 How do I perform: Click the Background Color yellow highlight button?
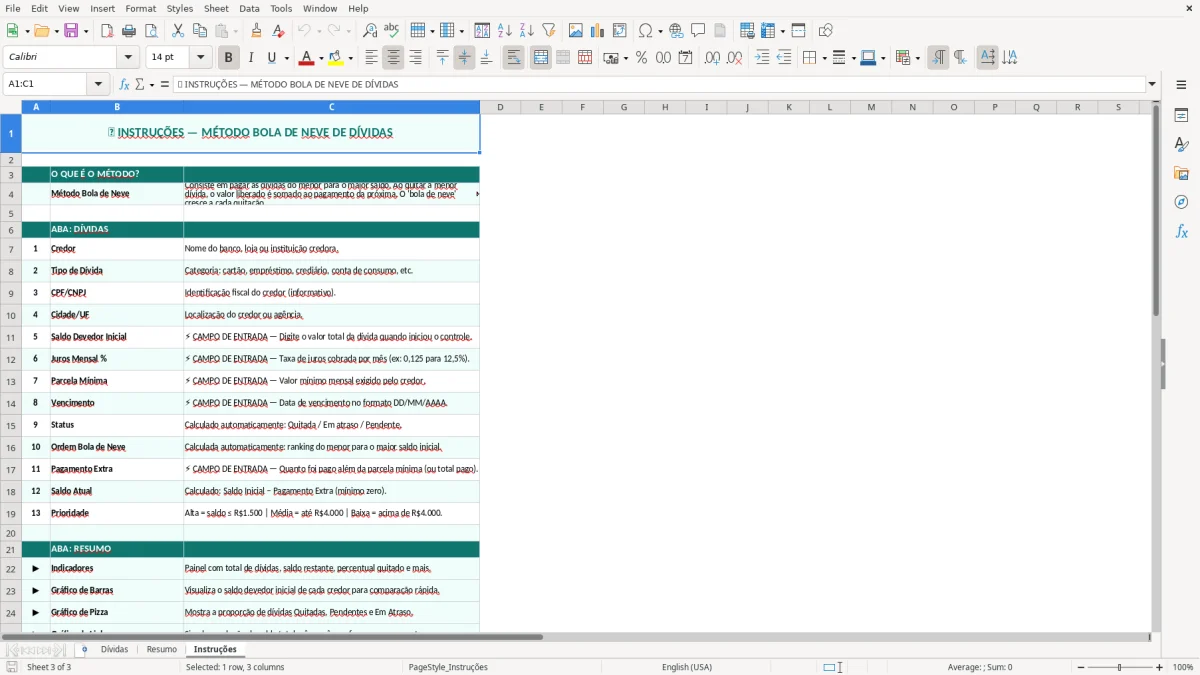(336, 58)
